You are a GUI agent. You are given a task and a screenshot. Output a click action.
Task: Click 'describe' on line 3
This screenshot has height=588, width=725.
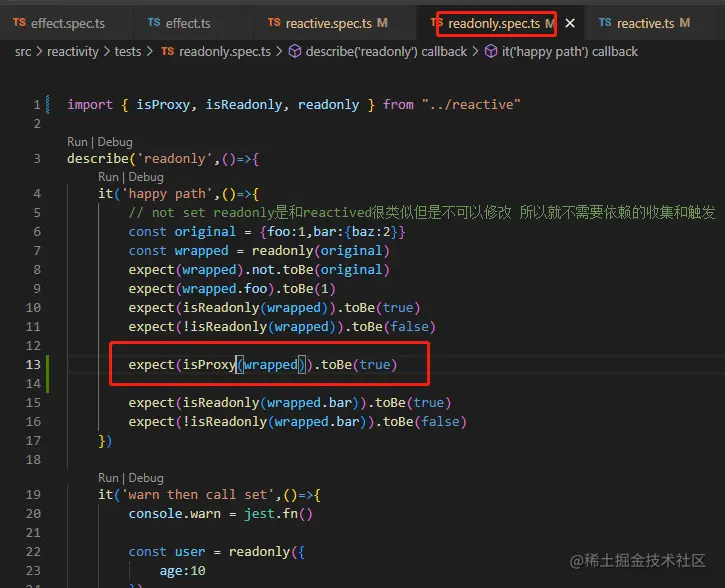(x=98, y=159)
